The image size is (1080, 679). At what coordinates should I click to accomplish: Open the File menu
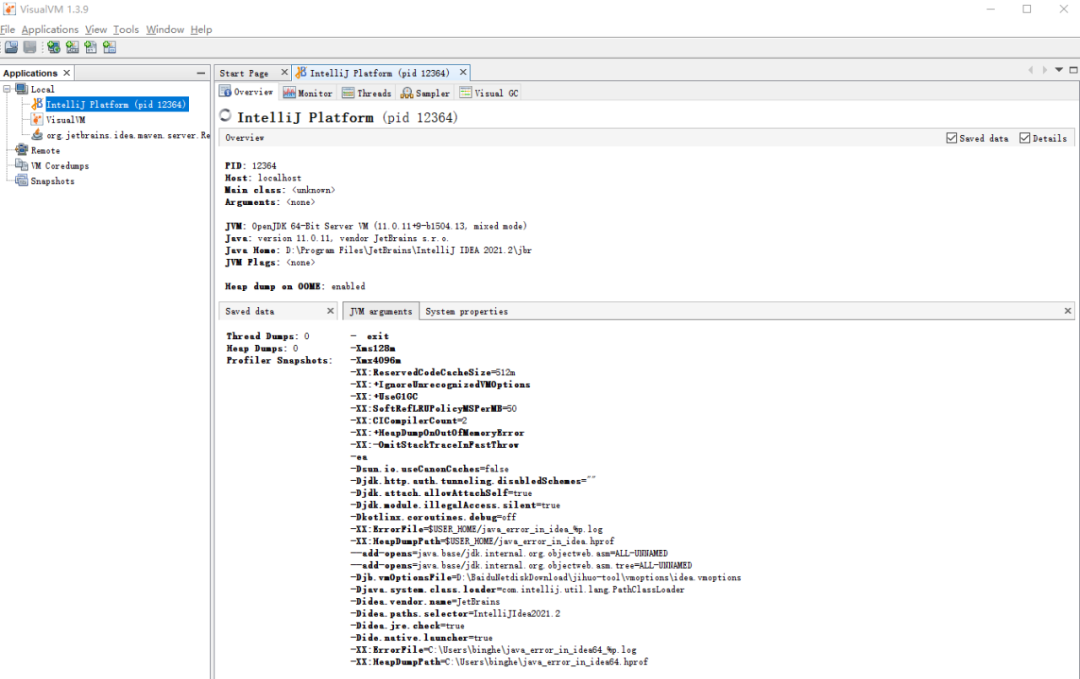[8, 30]
